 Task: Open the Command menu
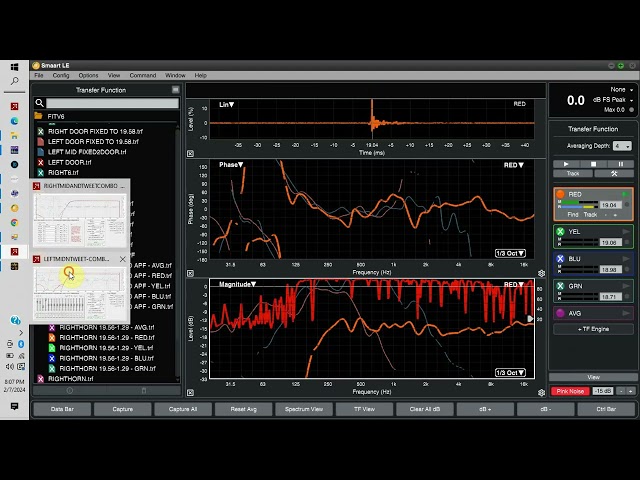click(143, 76)
